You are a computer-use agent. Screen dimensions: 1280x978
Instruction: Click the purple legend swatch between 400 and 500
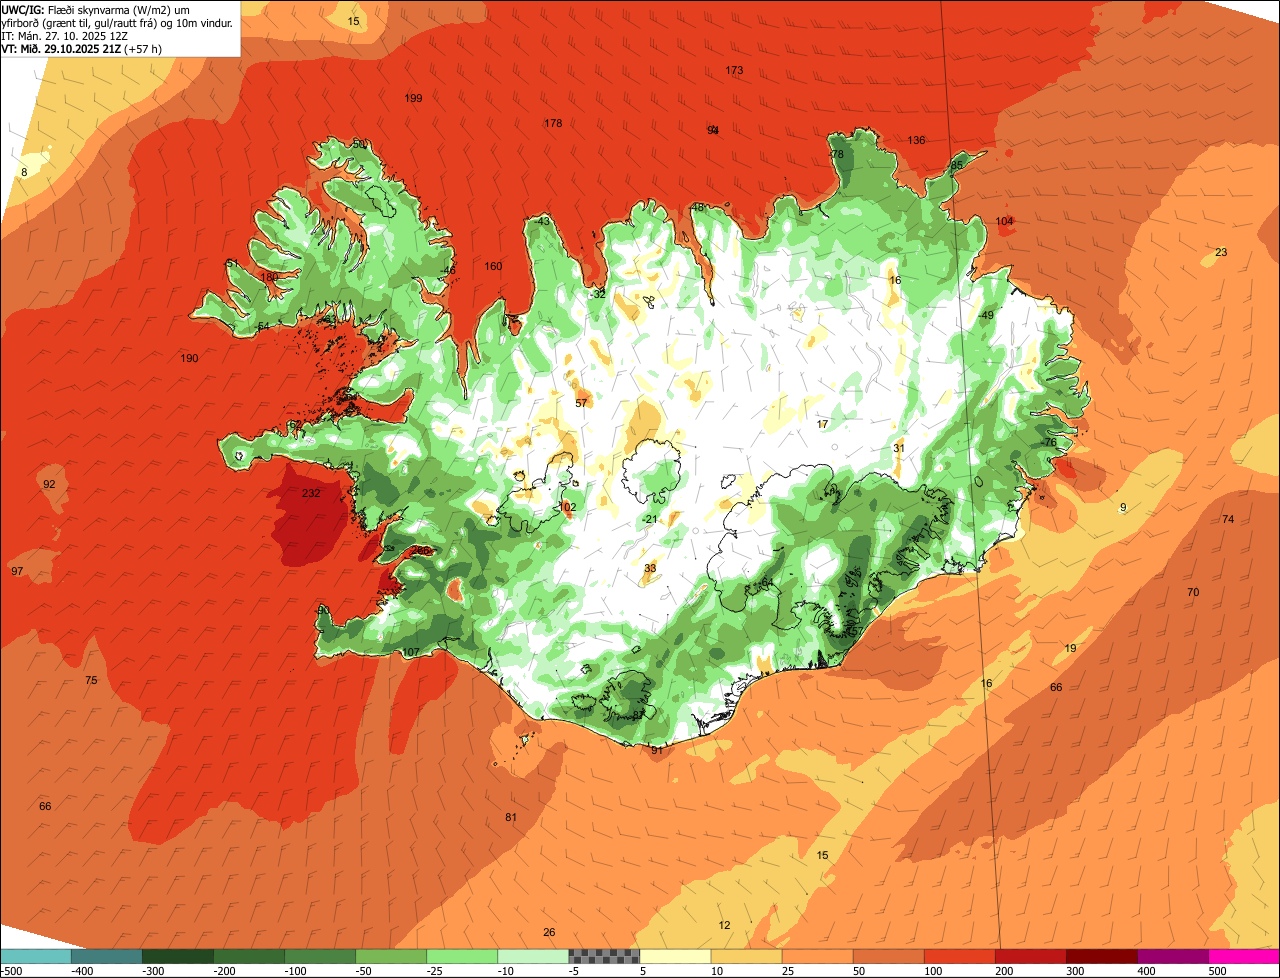point(1173,955)
